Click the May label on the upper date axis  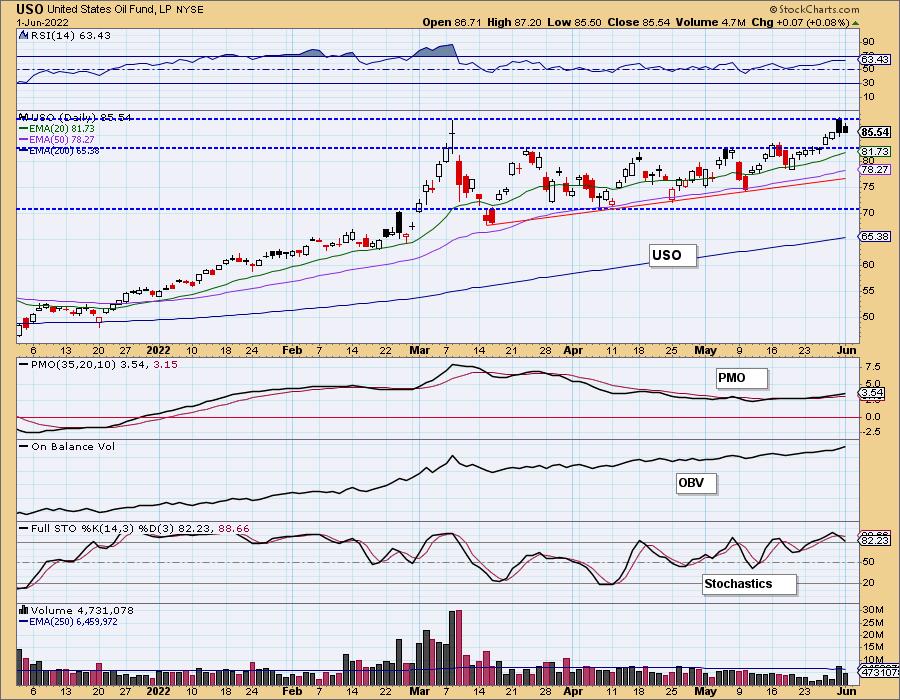pos(705,351)
